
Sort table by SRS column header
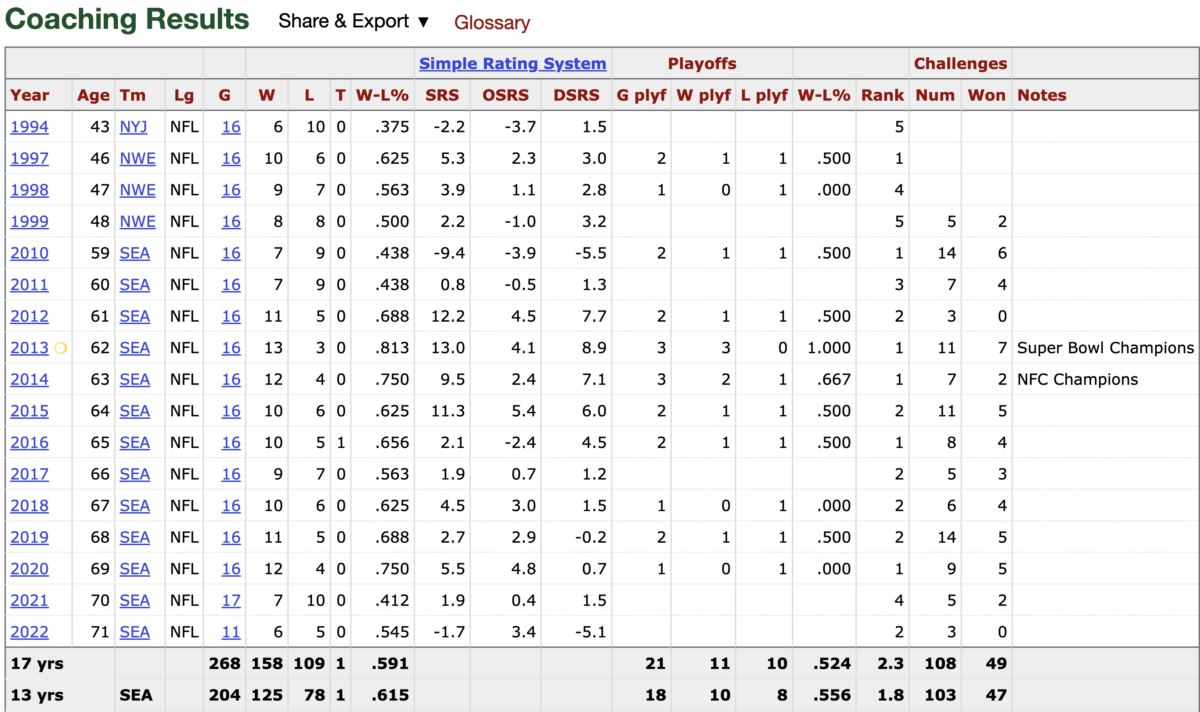pyautogui.click(x=442, y=95)
